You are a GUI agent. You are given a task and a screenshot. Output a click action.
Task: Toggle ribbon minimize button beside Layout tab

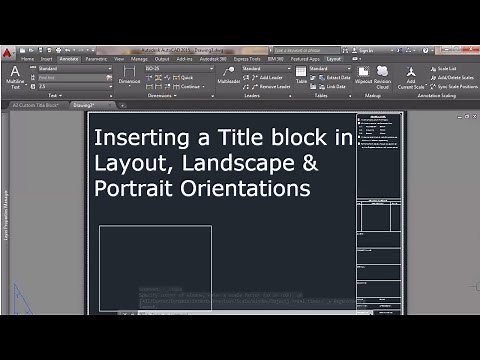356,59
